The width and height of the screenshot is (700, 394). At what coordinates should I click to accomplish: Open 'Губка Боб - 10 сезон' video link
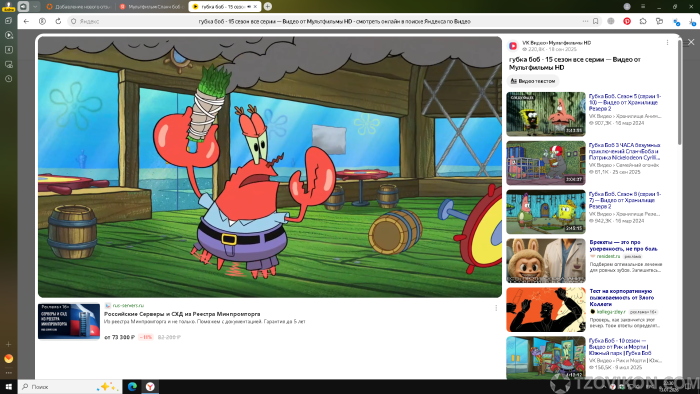coord(620,347)
